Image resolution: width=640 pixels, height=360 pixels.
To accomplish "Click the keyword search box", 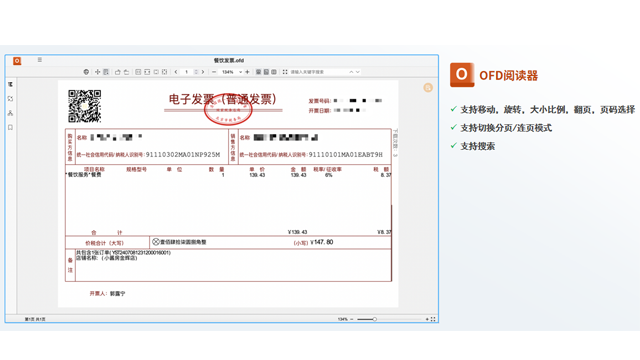I will click(x=318, y=72).
